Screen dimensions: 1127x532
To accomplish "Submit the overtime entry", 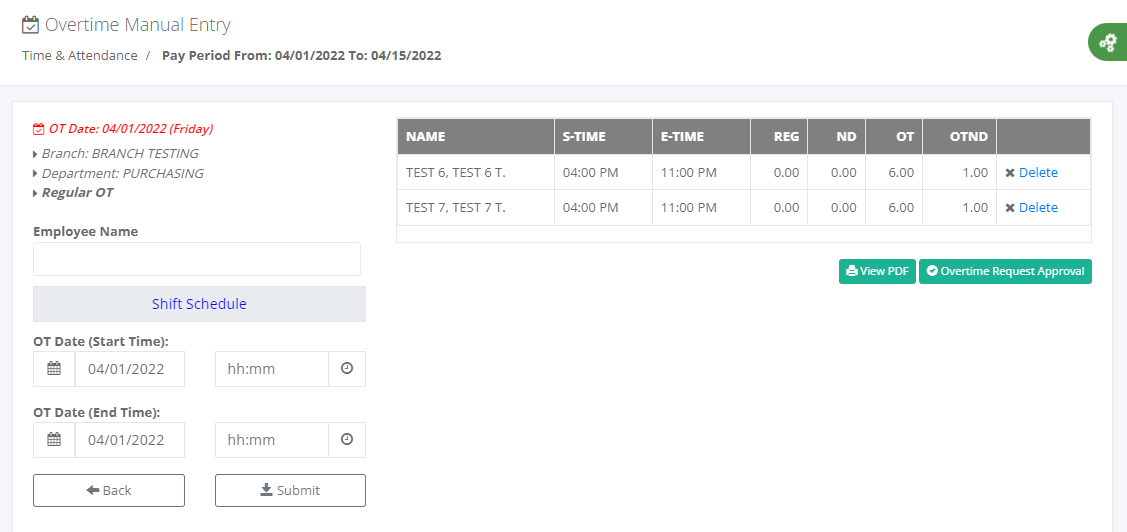I will click(290, 491).
